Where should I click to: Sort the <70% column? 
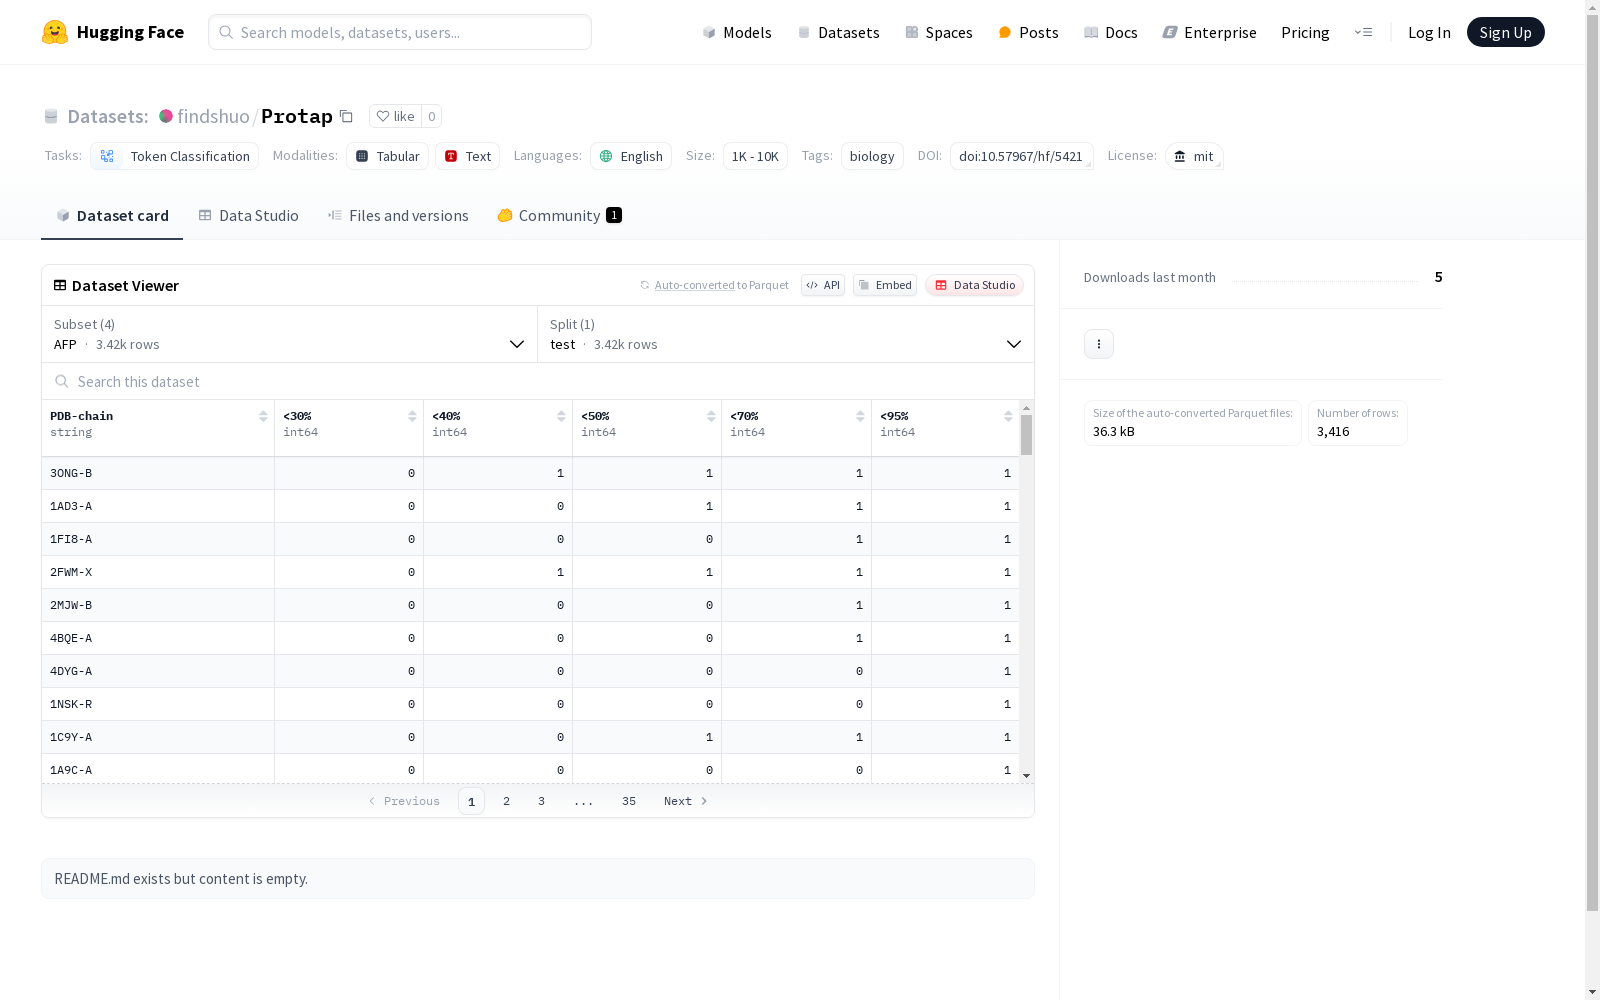(x=860, y=416)
